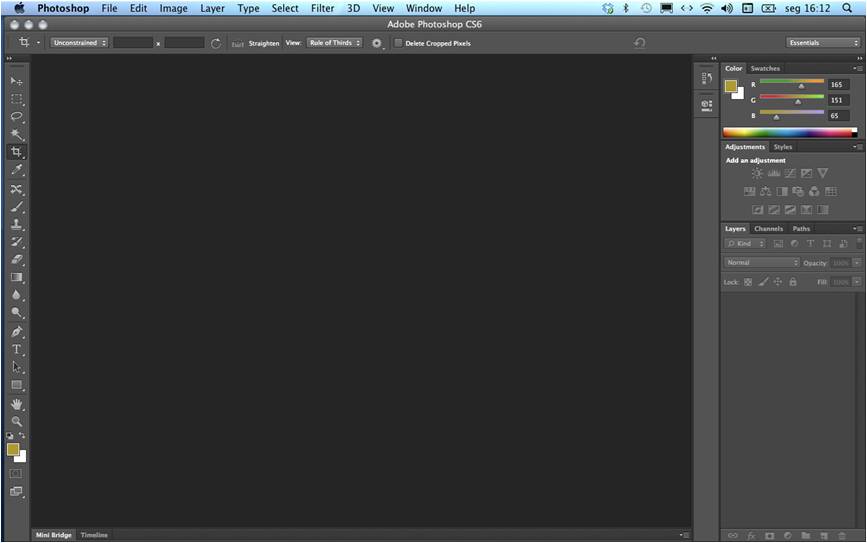Toggle lock image pixels

tap(763, 282)
